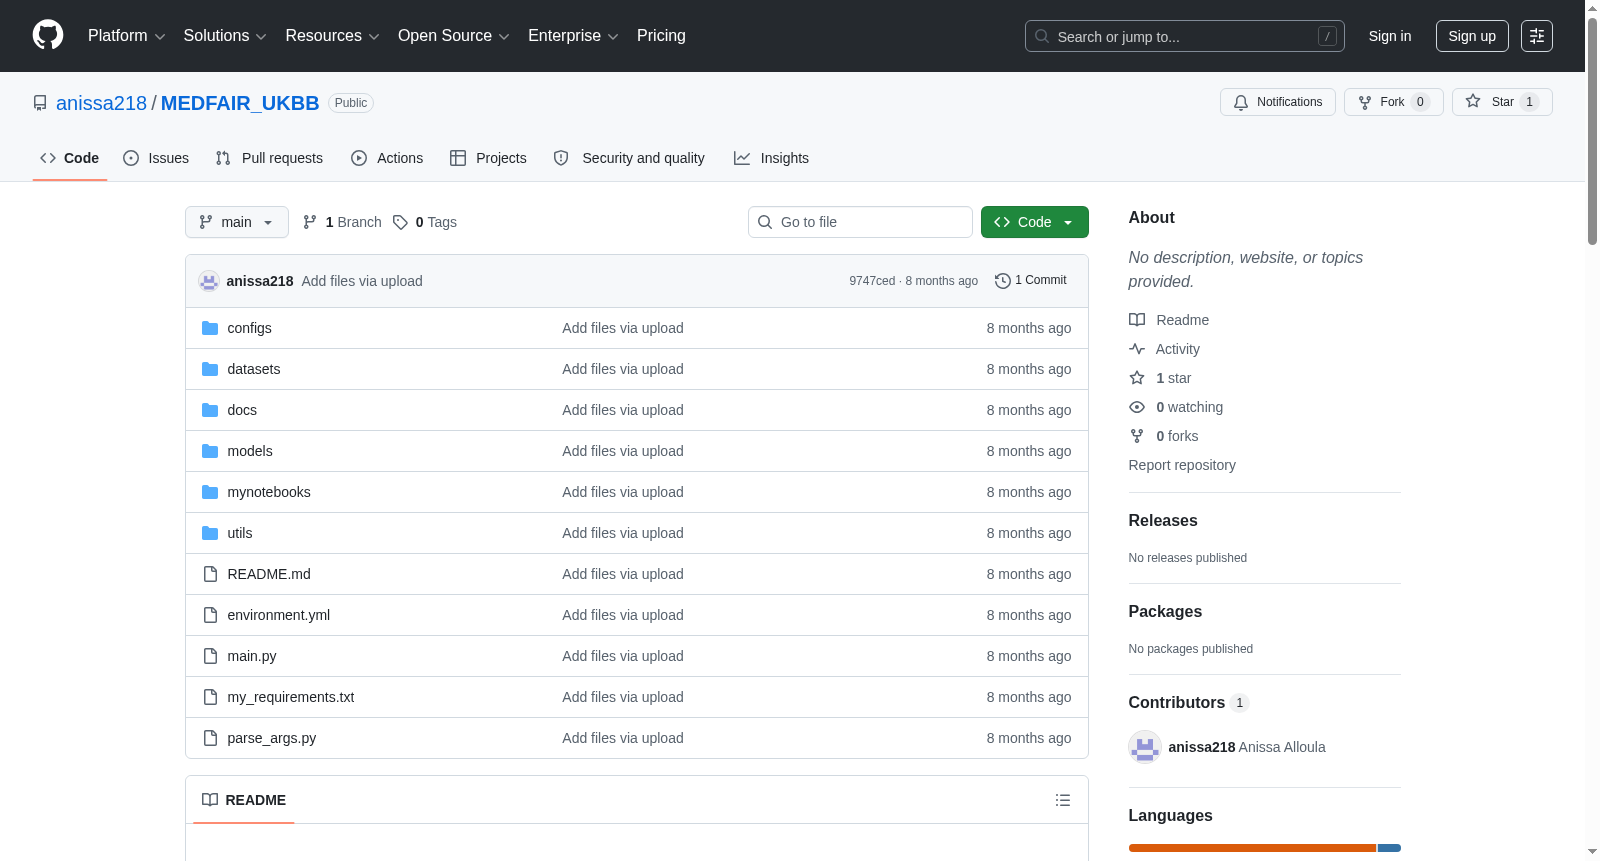Screen dimensions: 1600x861
Task: Click the 1 Branch link
Action: pos(343,222)
